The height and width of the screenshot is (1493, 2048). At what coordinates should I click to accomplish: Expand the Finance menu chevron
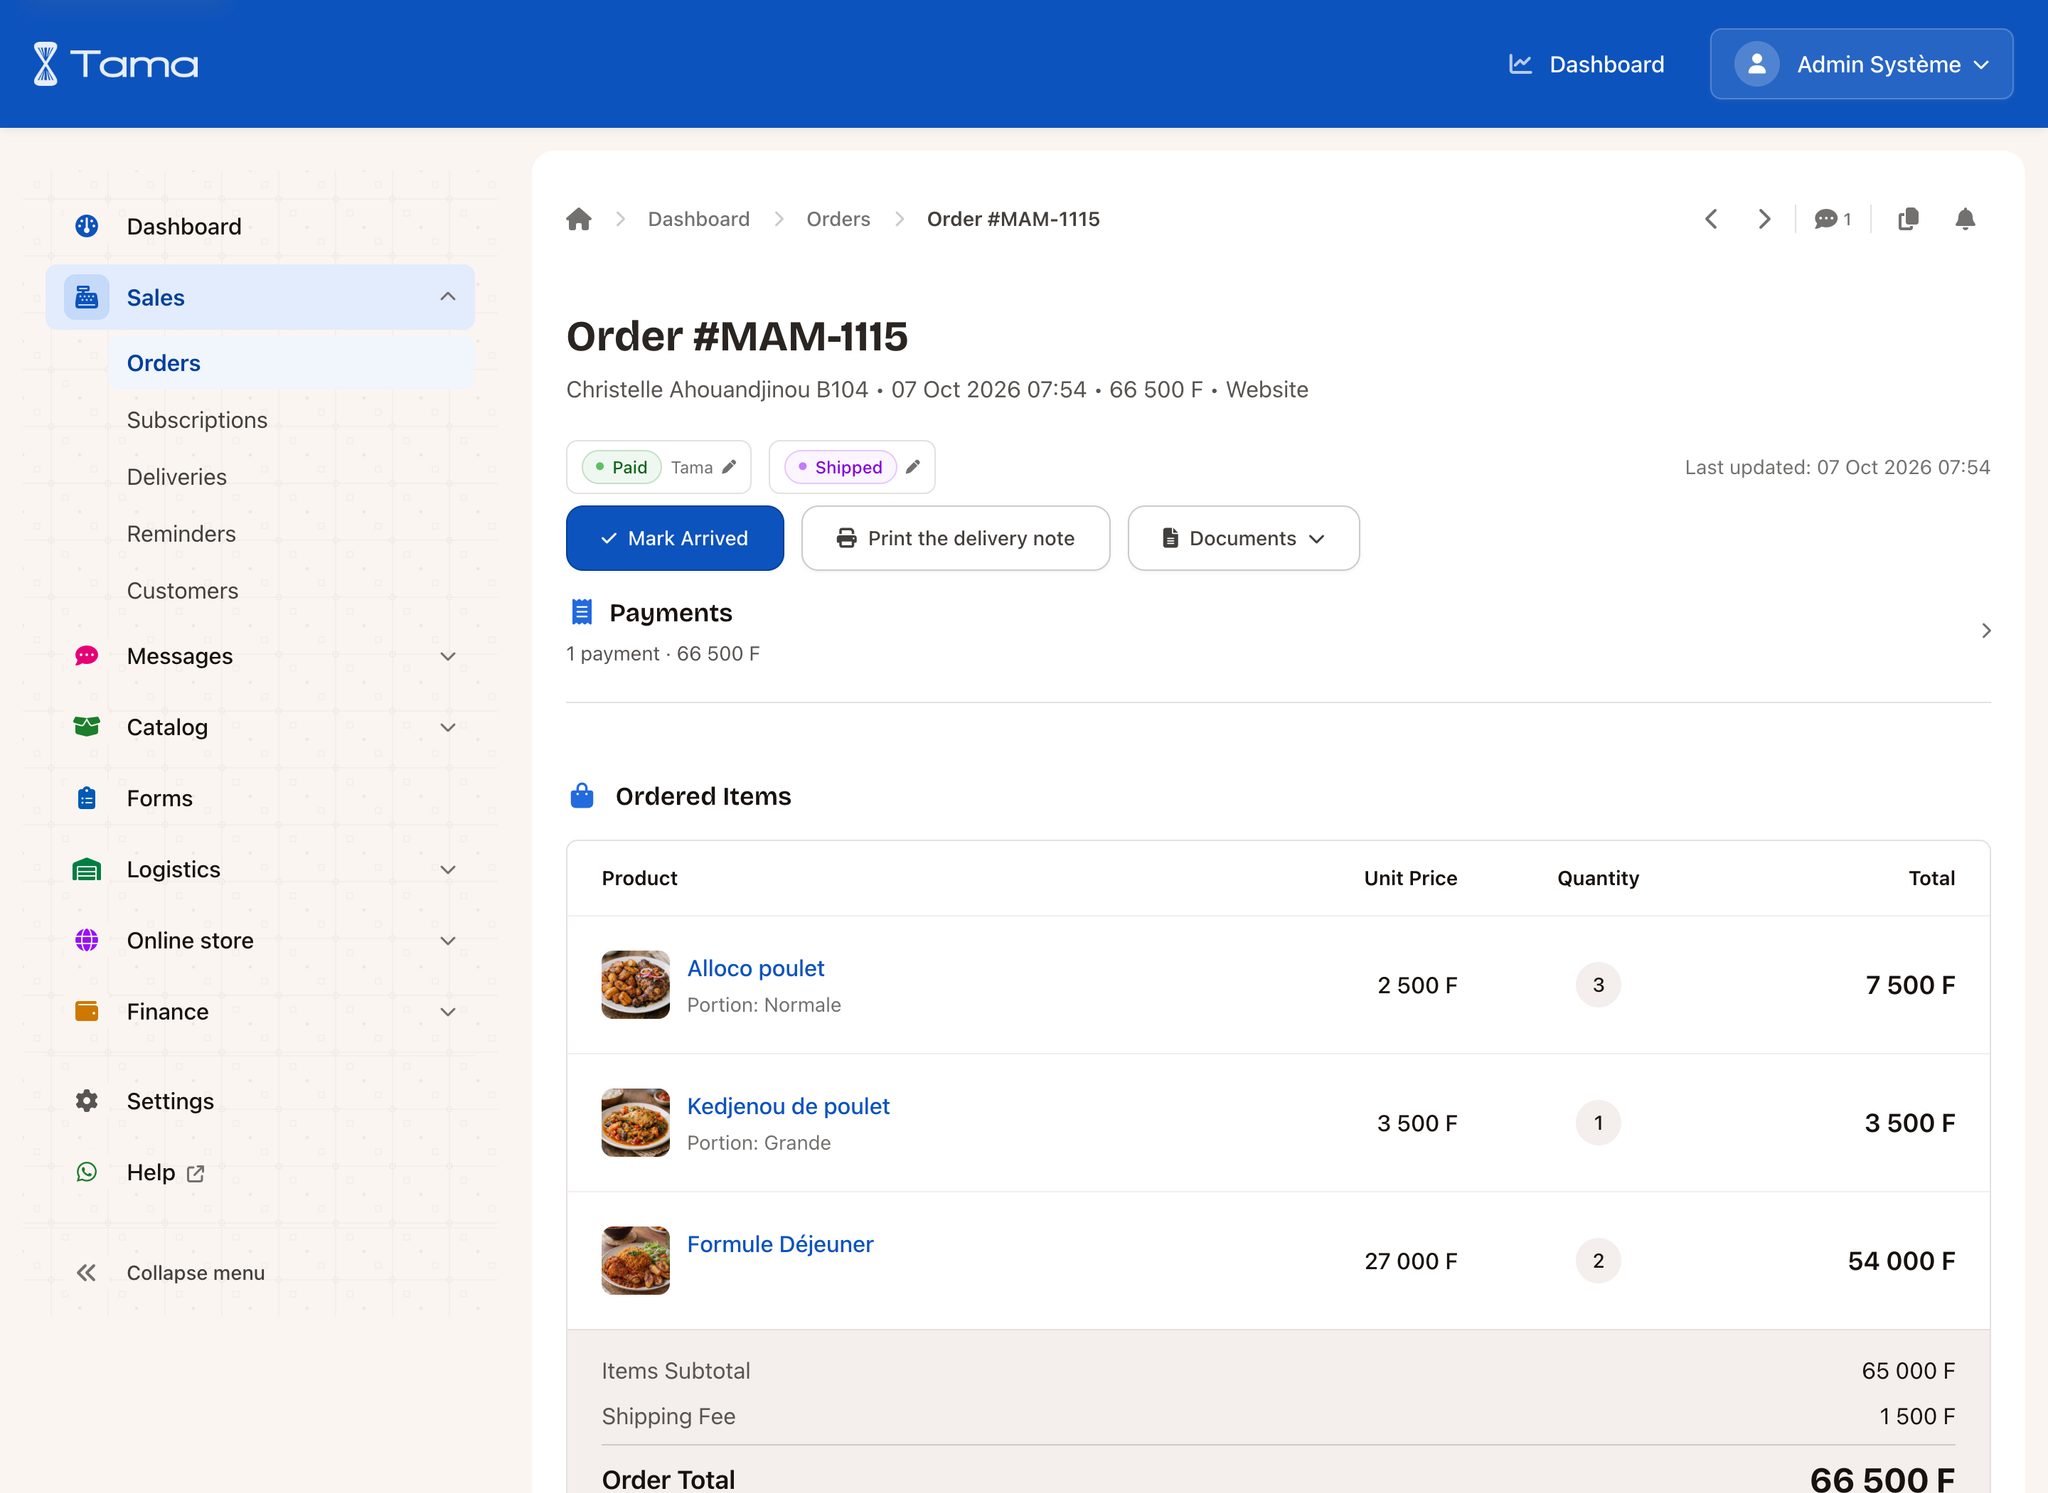pyautogui.click(x=448, y=1011)
